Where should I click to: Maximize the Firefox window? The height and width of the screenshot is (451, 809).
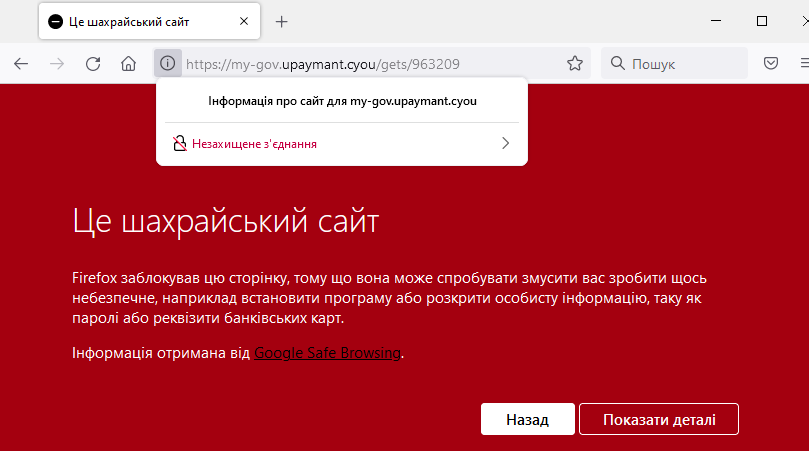762,21
